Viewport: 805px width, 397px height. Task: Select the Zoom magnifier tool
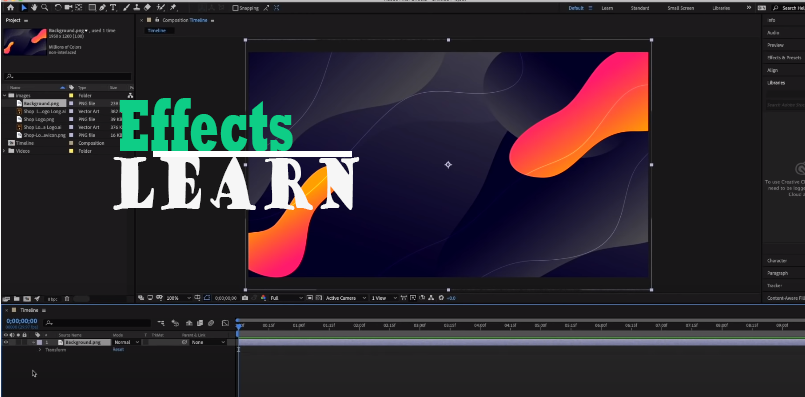coord(45,8)
